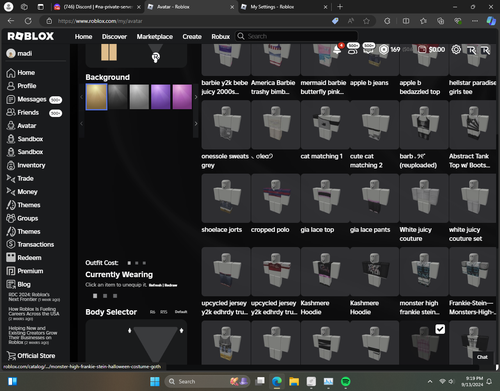500x391 pixels.
Task: Select the R6 body type option
Action: pyautogui.click(x=152, y=312)
